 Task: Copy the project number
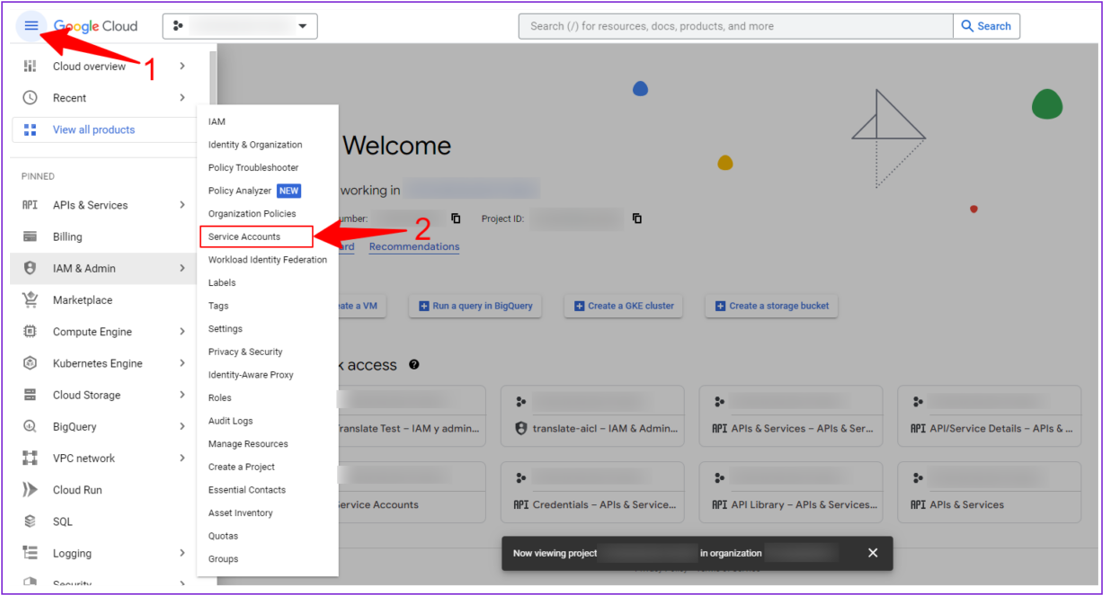click(x=456, y=218)
